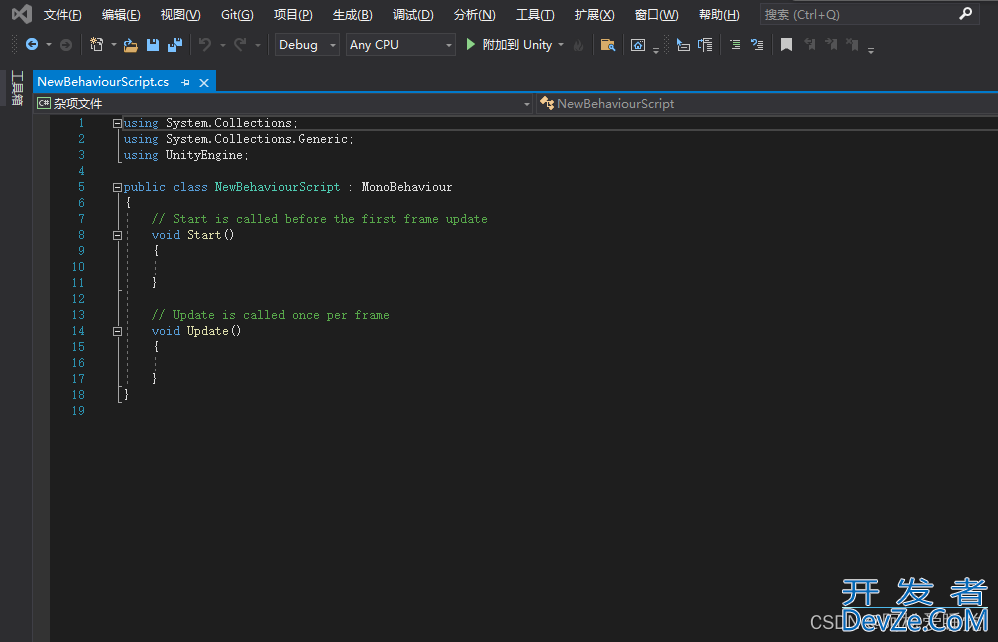Open the NewBehaviourScript type navigation dropdown
Viewport: 998px width, 642px height.
(767, 103)
